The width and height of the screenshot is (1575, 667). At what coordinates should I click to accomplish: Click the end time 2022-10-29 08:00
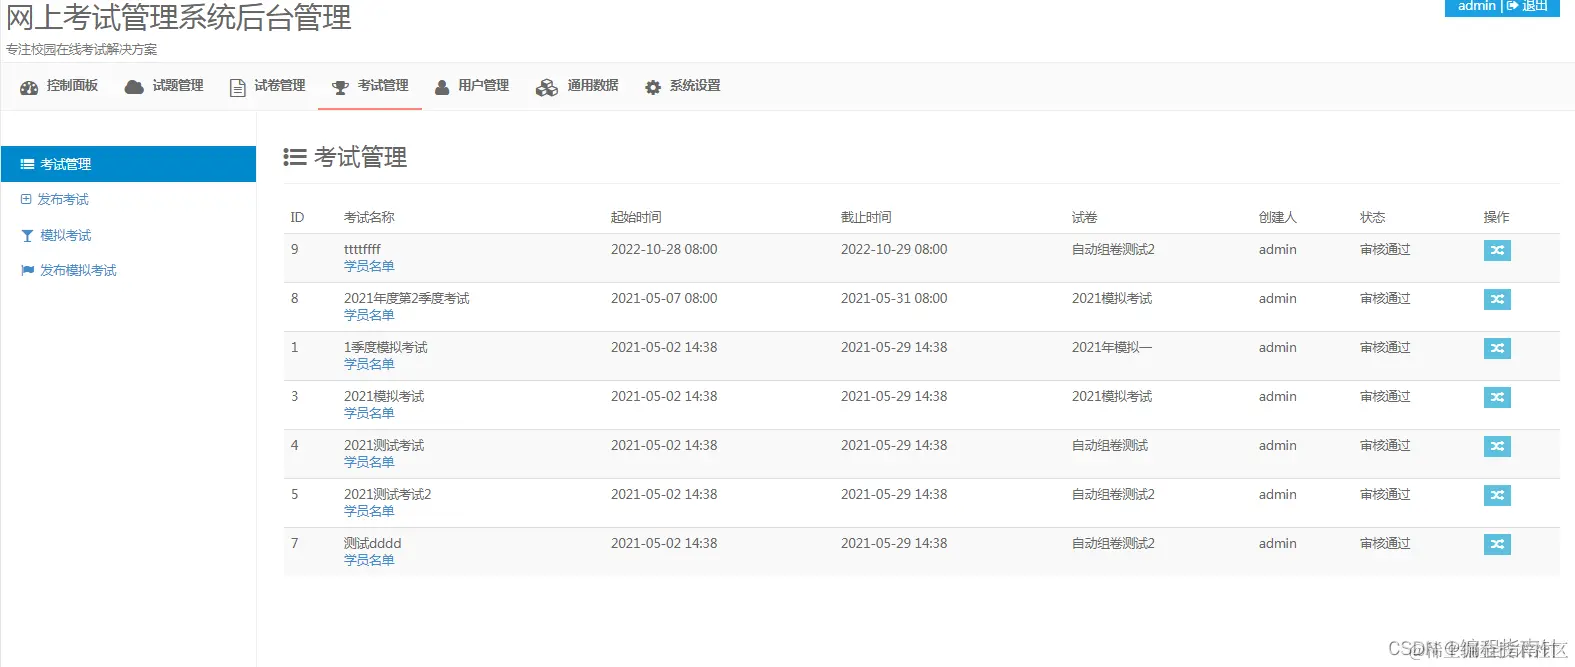pos(894,249)
